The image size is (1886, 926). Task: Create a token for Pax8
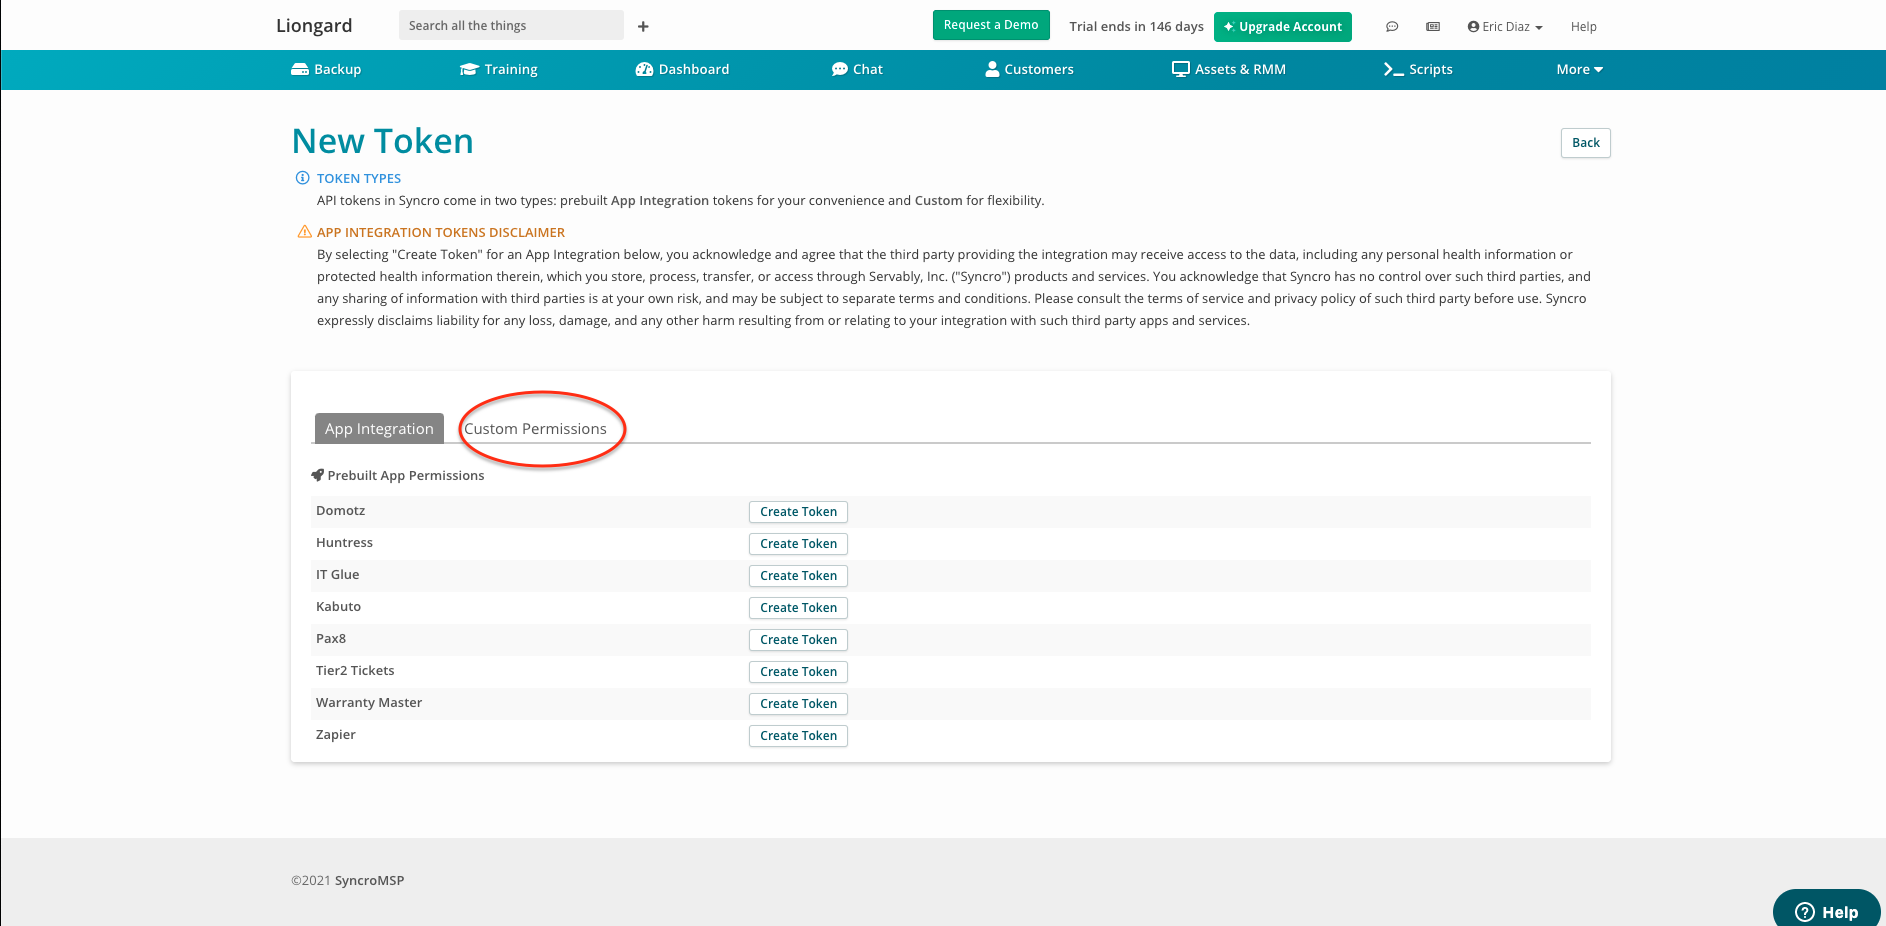coord(798,640)
